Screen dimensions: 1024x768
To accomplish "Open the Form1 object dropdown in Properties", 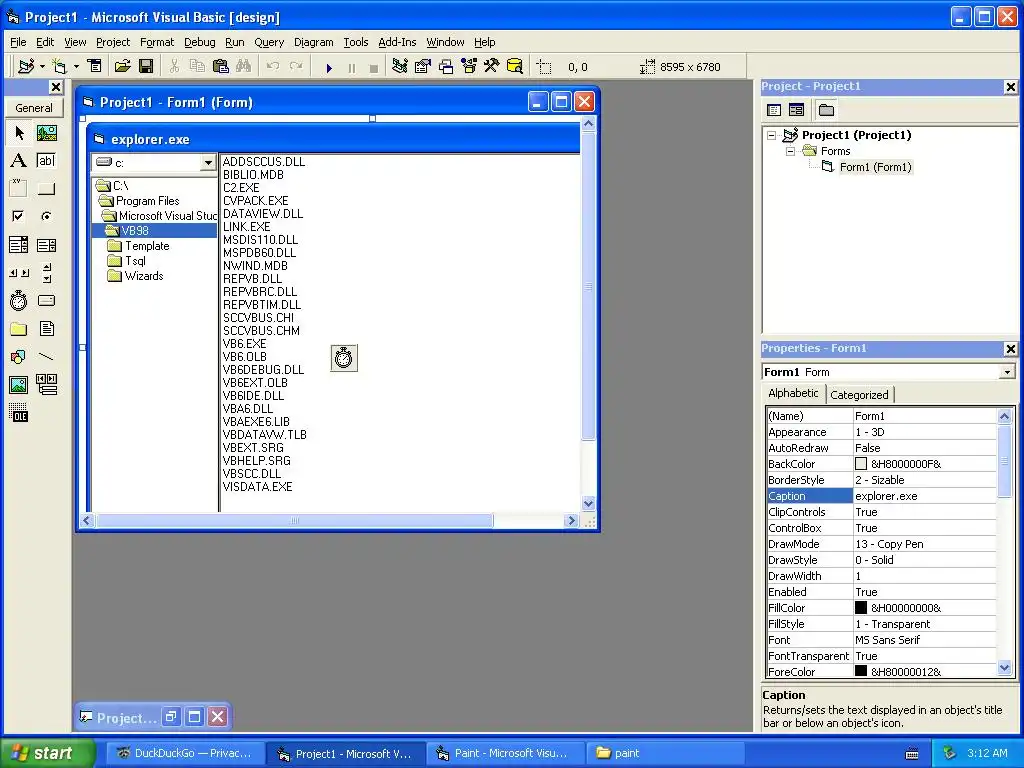I will 1007,372.
